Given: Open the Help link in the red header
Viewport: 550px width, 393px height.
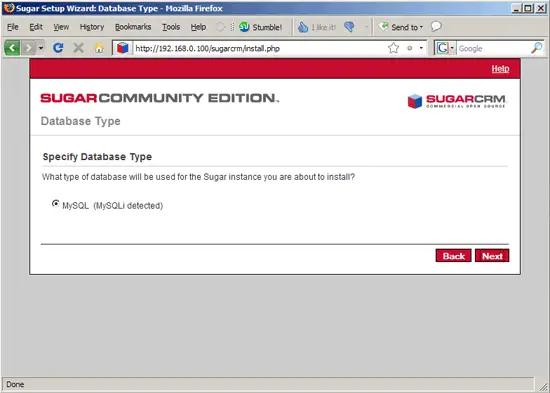Looking at the screenshot, I should (x=500, y=69).
